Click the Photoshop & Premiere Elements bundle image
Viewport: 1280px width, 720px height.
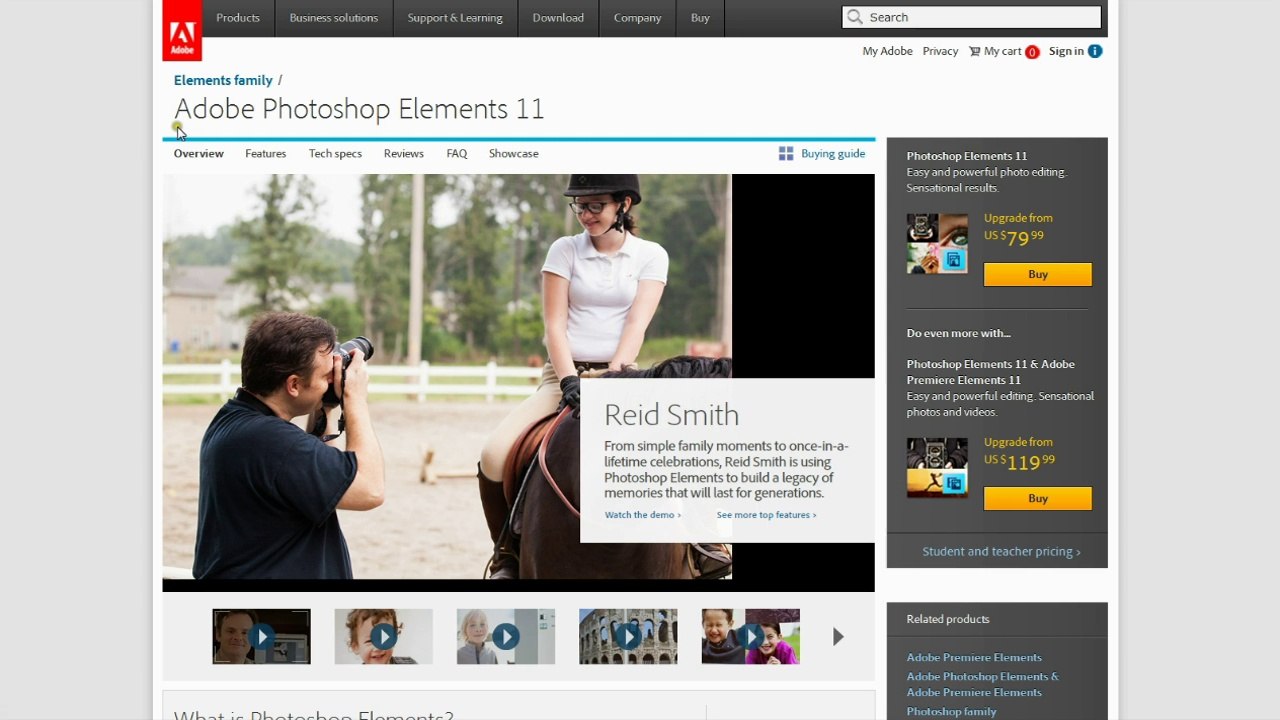[937, 467]
